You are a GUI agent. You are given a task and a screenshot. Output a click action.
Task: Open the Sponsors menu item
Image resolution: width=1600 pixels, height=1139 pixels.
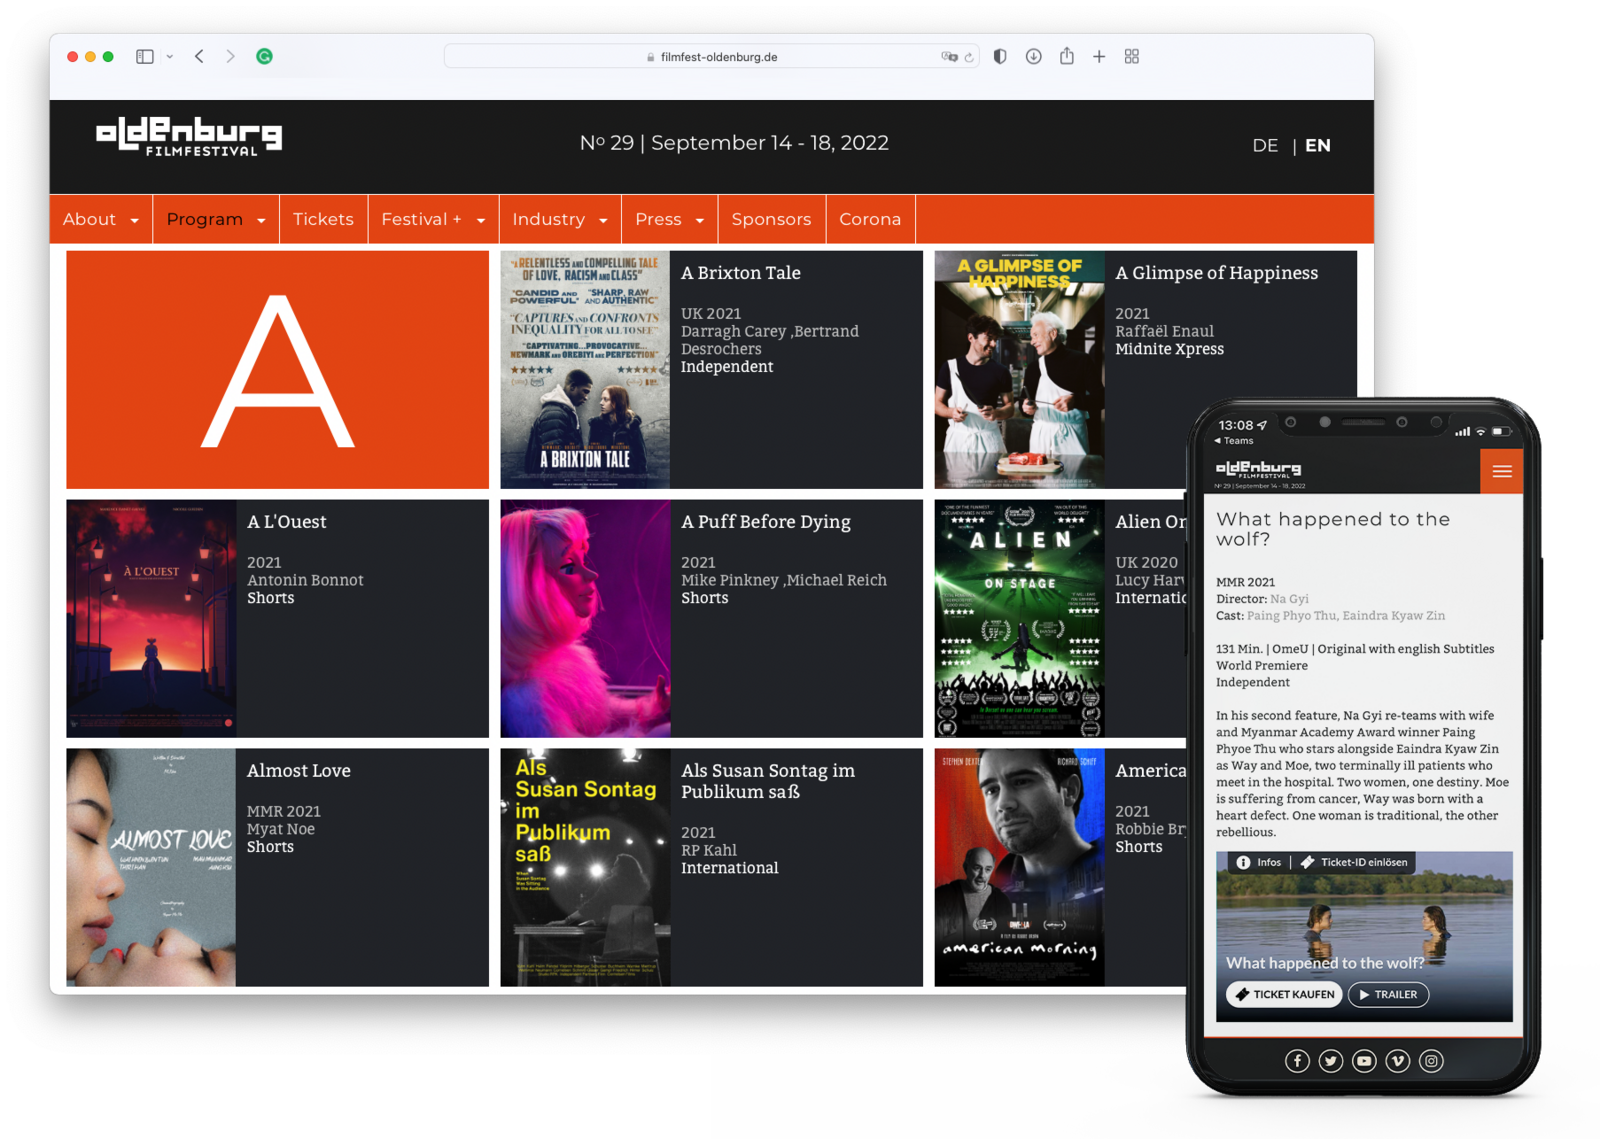[x=771, y=220]
